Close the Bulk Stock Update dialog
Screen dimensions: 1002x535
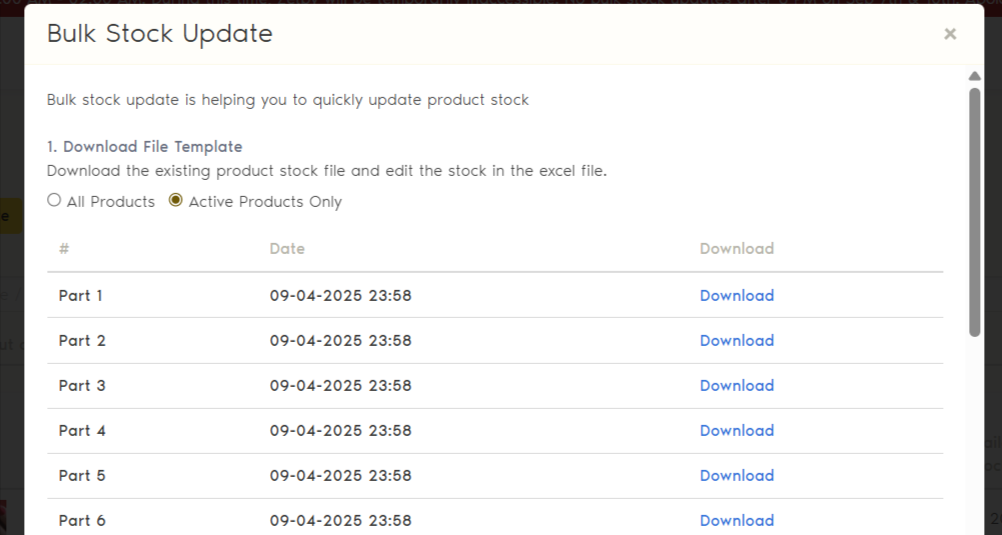coord(949,34)
